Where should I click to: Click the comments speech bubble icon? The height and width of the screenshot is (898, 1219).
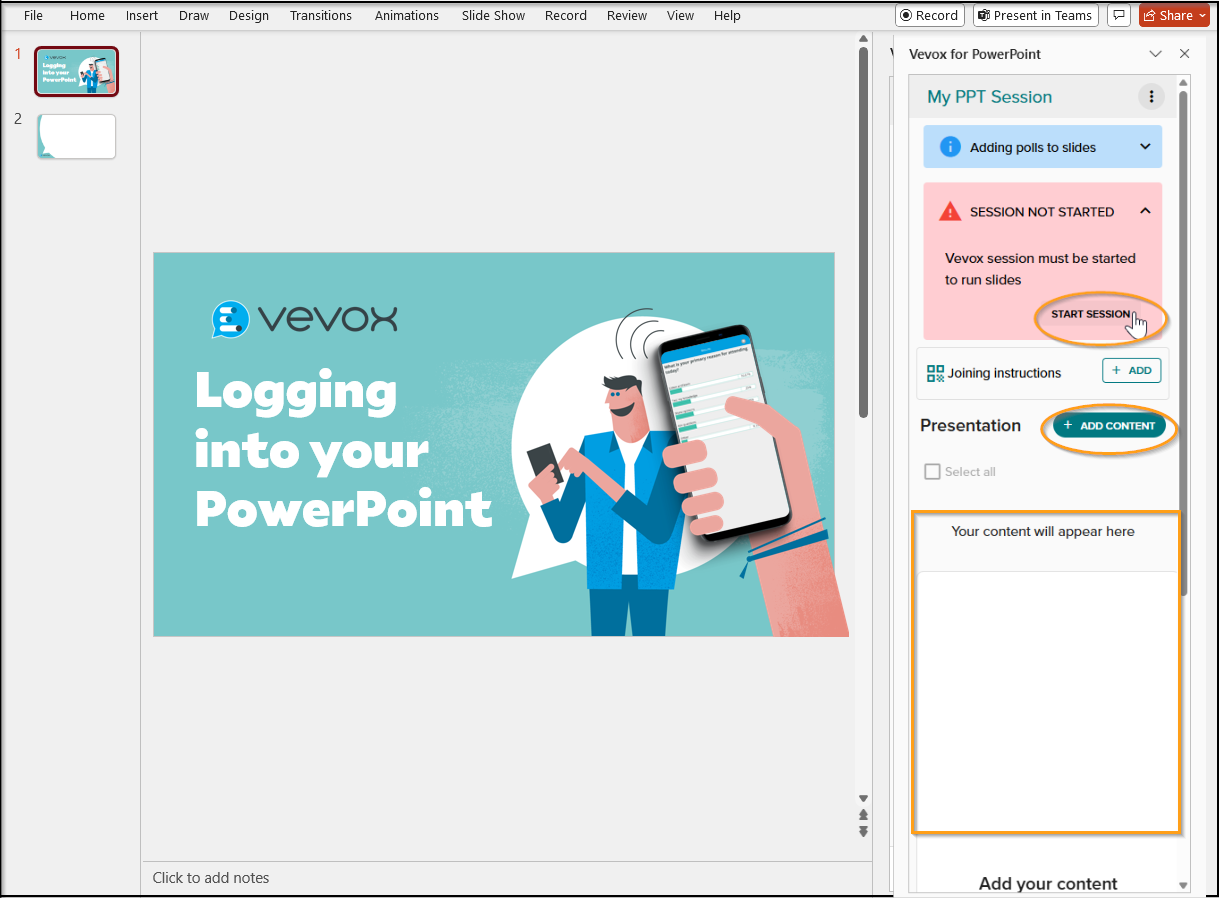(1119, 15)
